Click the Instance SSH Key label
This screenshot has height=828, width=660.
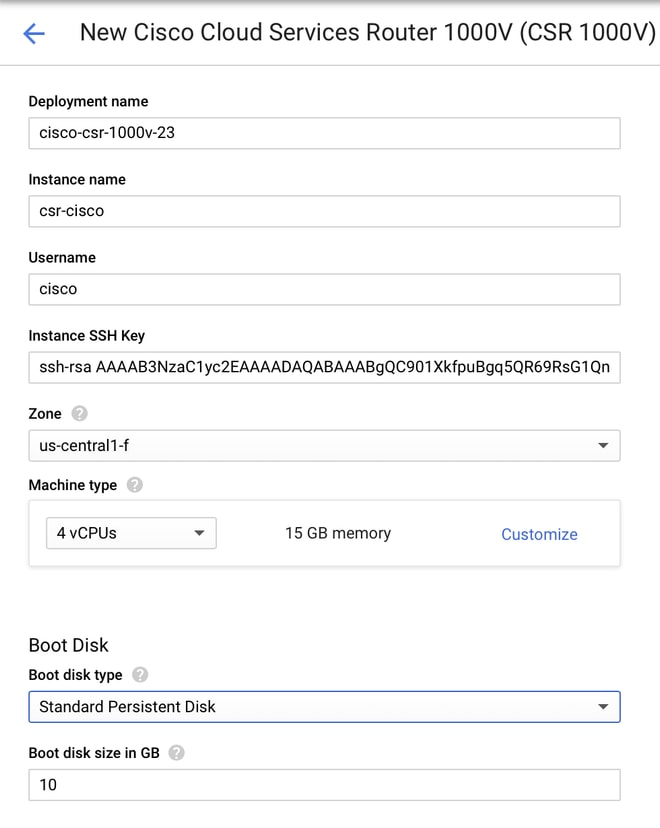87,336
